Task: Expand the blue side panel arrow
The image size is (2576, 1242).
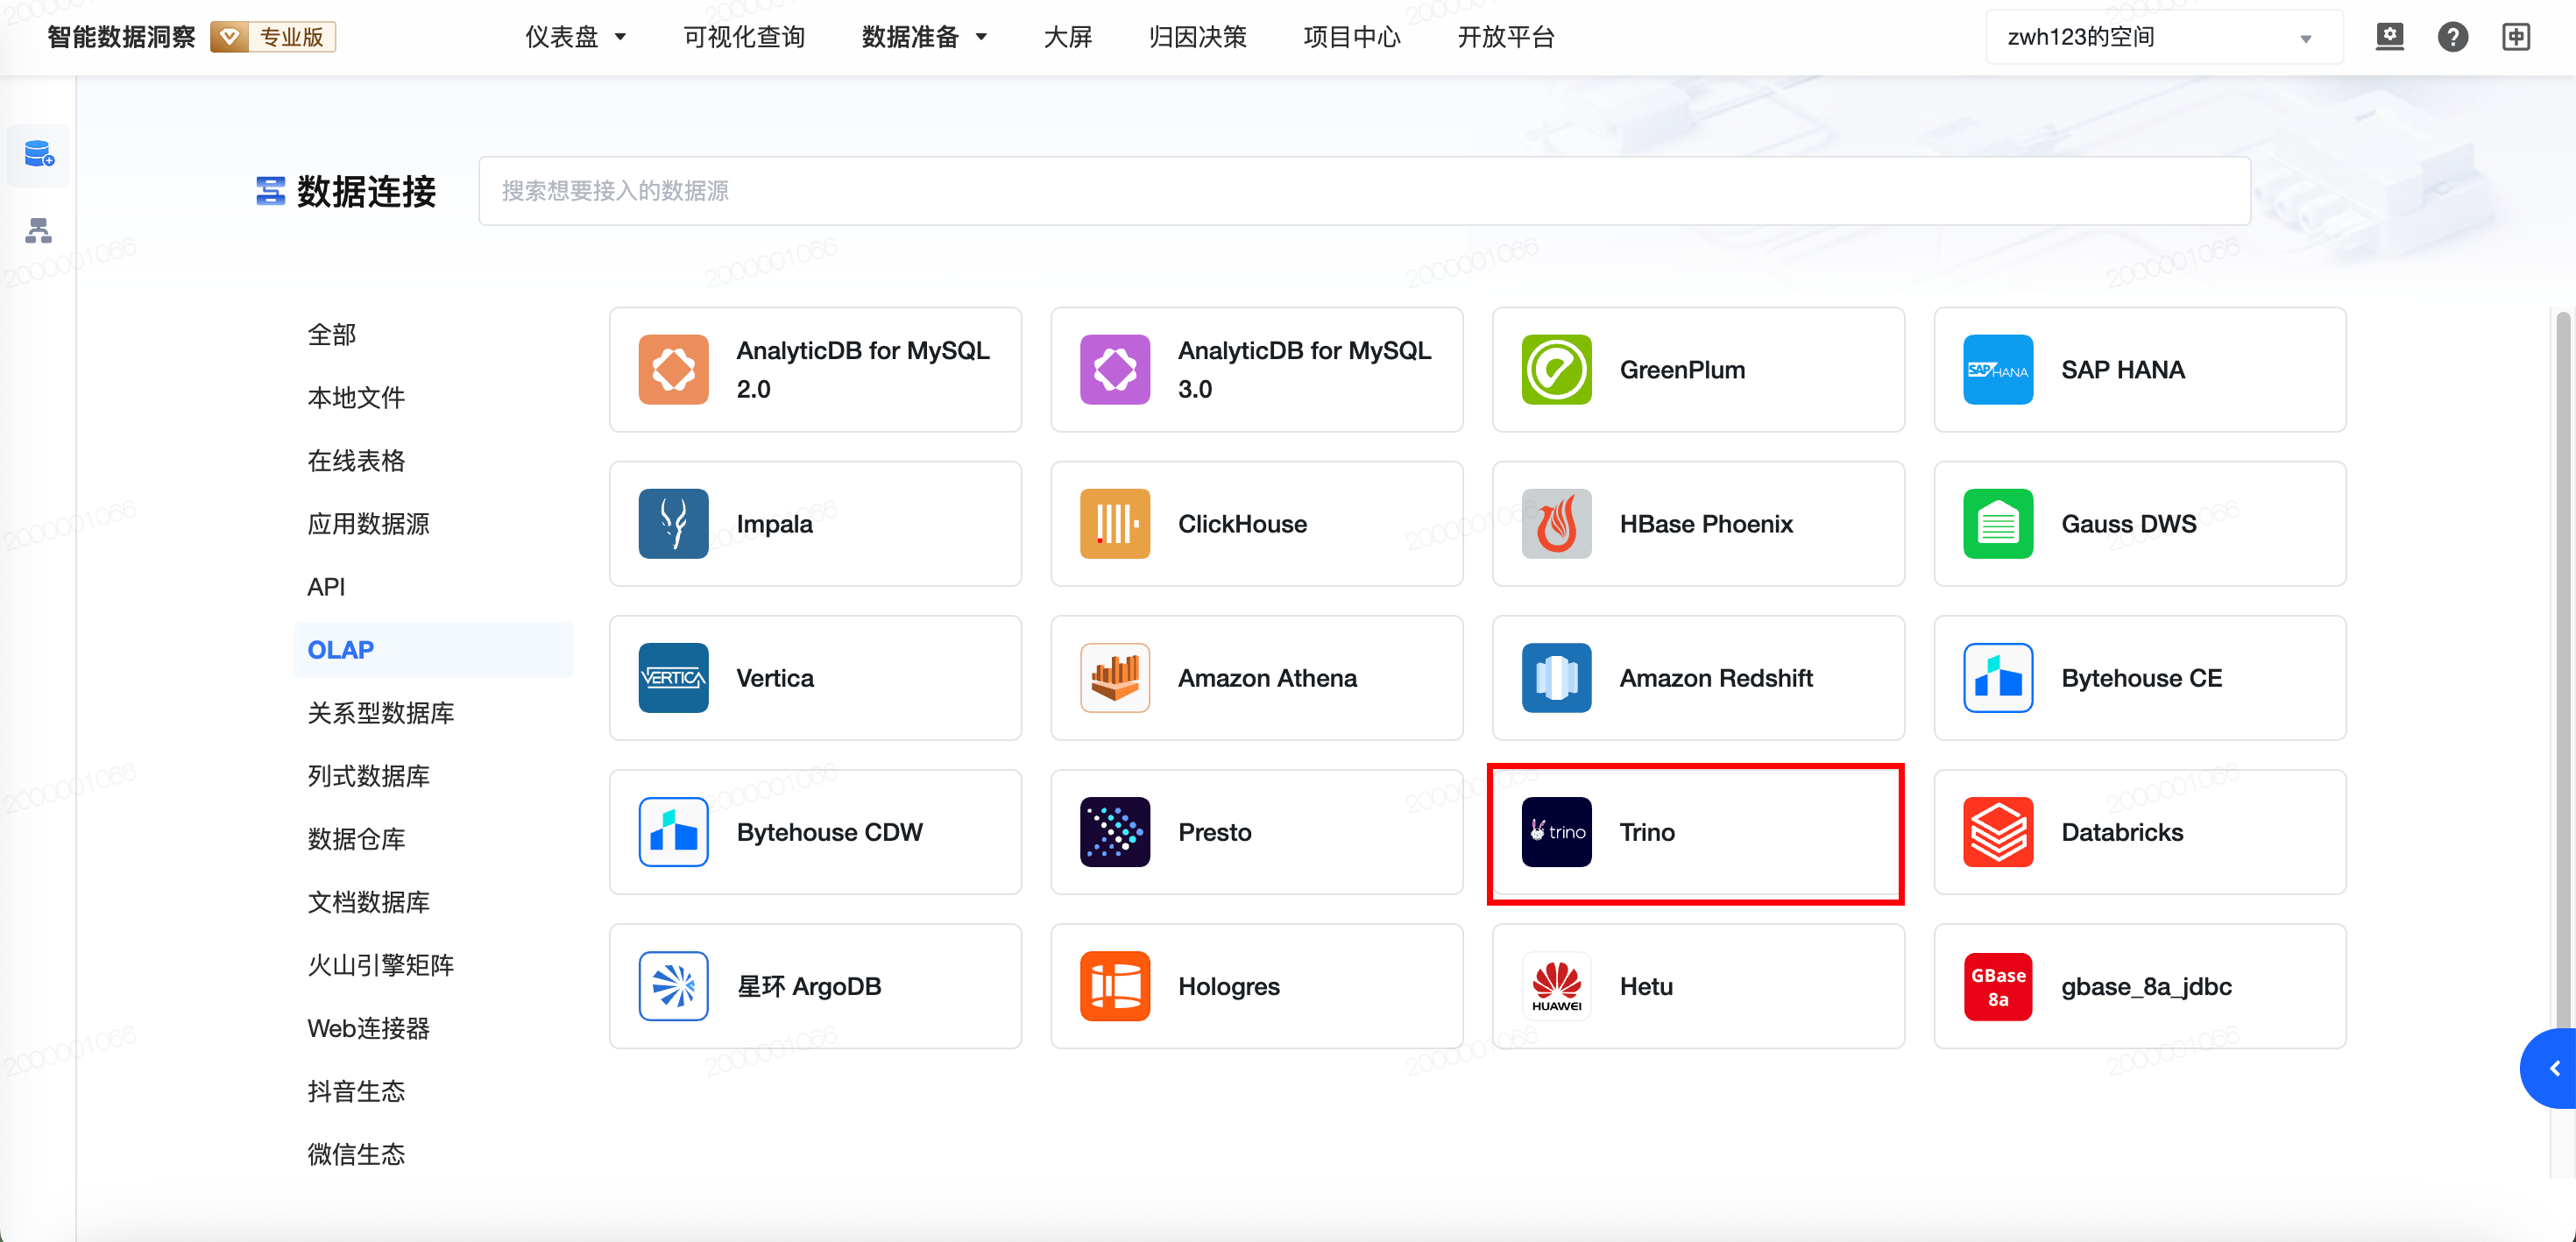Action: (x=2549, y=1068)
